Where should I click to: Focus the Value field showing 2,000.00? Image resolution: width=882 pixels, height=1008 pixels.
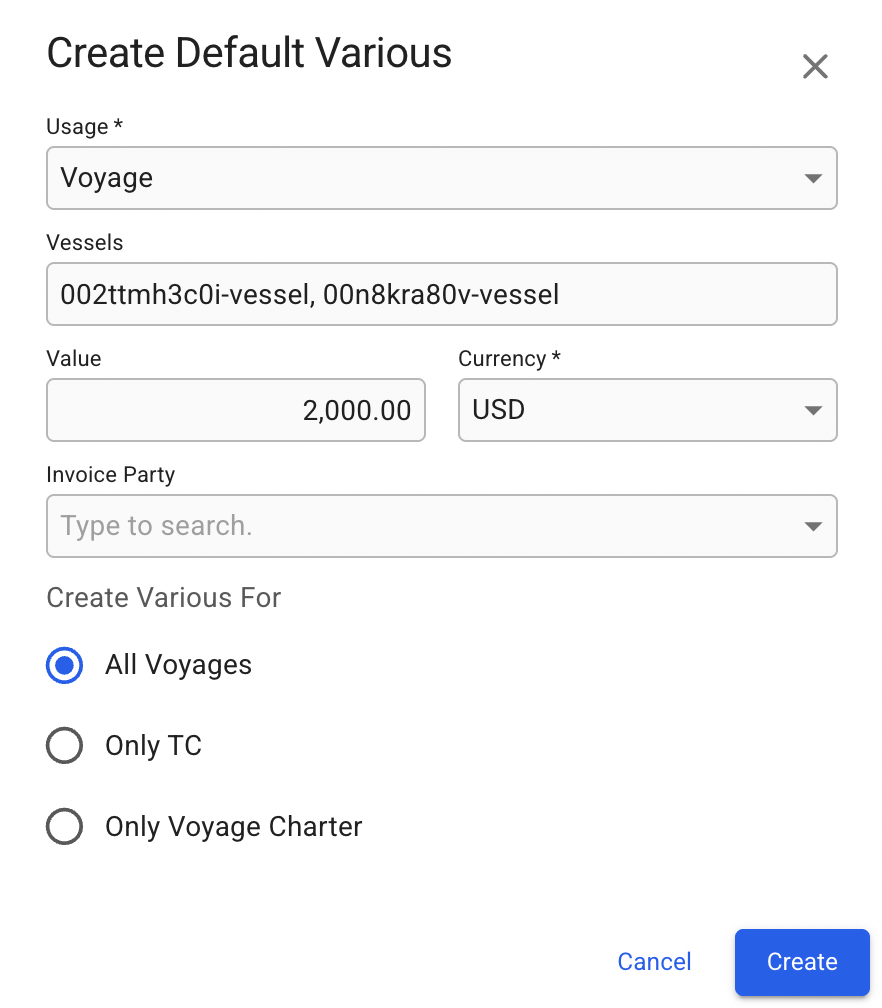[x=236, y=410]
